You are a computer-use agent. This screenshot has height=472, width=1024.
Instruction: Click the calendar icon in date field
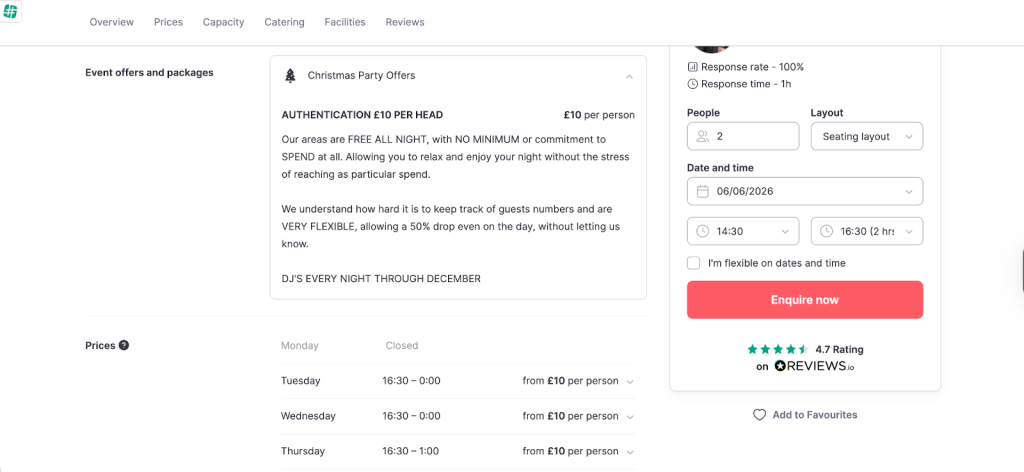click(x=702, y=191)
